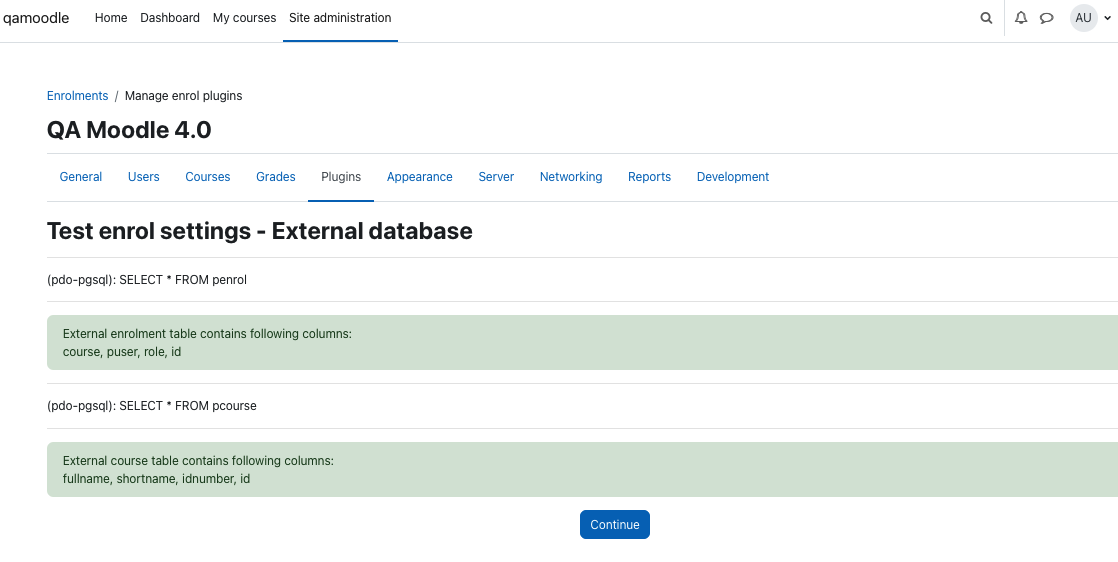The height and width of the screenshot is (562, 1118).
Task: Click the QA Moodle 4.0 heading
Action: [x=129, y=130]
